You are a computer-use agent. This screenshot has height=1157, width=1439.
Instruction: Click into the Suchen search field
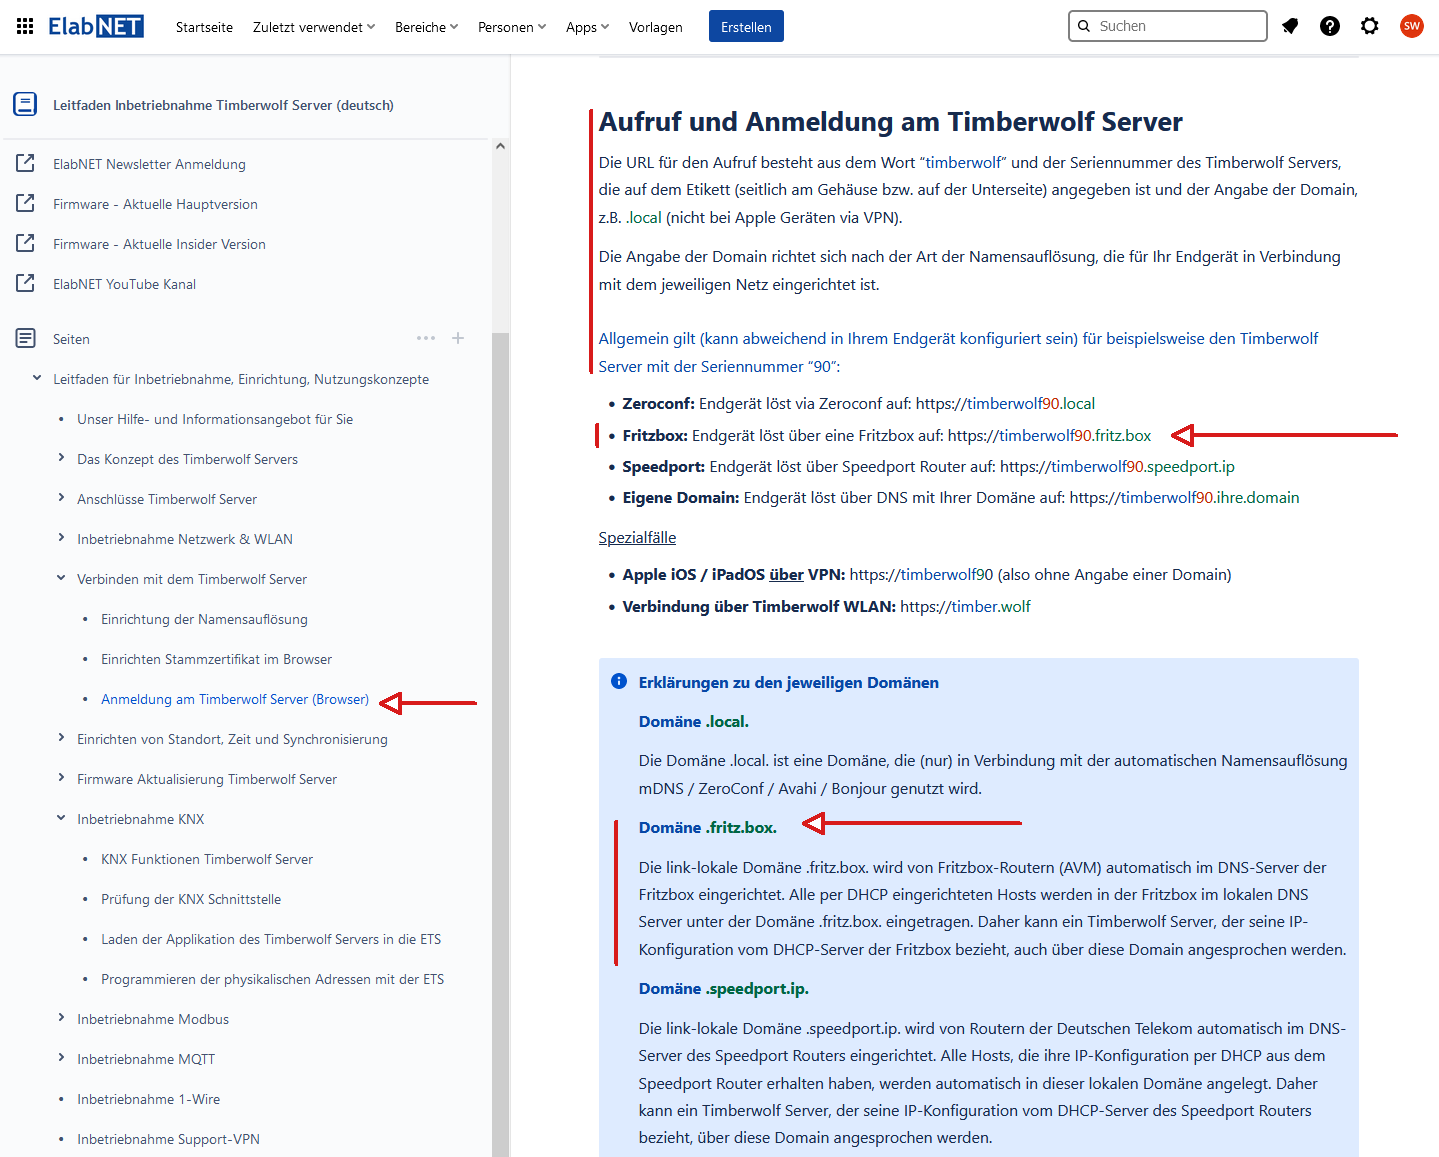(x=1168, y=26)
